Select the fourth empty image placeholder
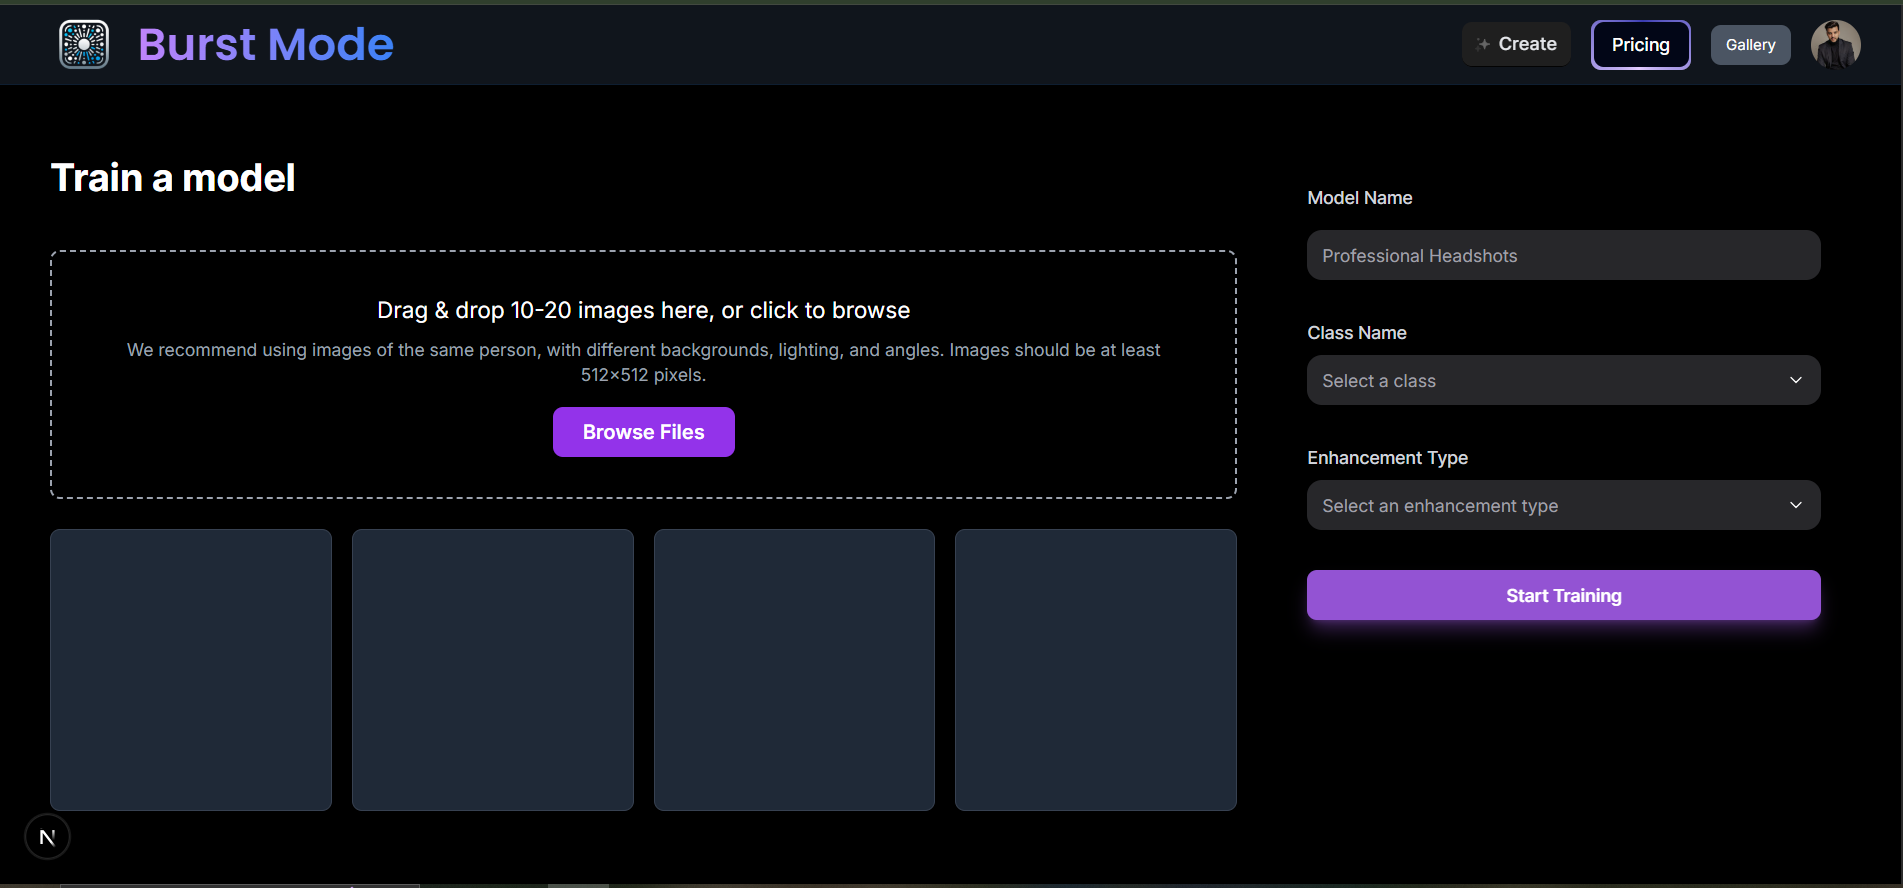This screenshot has width=1903, height=888. tap(1096, 670)
